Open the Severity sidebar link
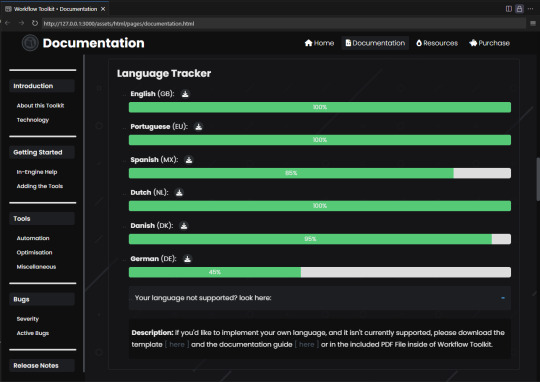 click(28, 319)
